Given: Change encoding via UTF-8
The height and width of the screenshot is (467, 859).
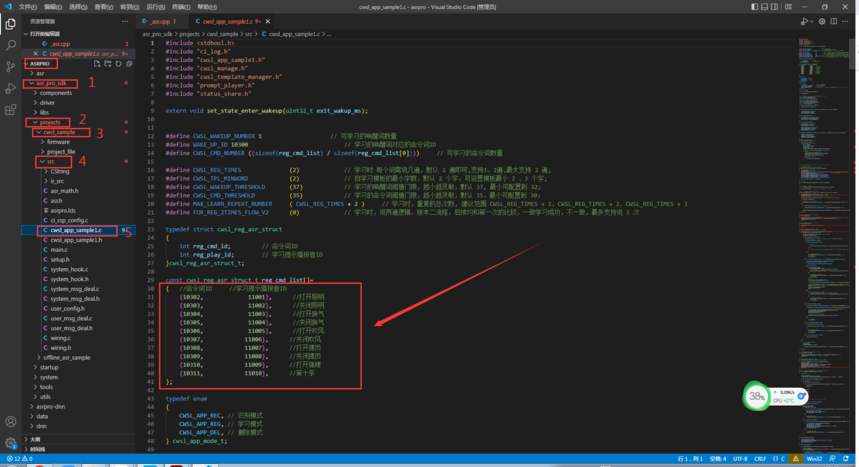Looking at the screenshot, I should pyautogui.click(x=740, y=458).
